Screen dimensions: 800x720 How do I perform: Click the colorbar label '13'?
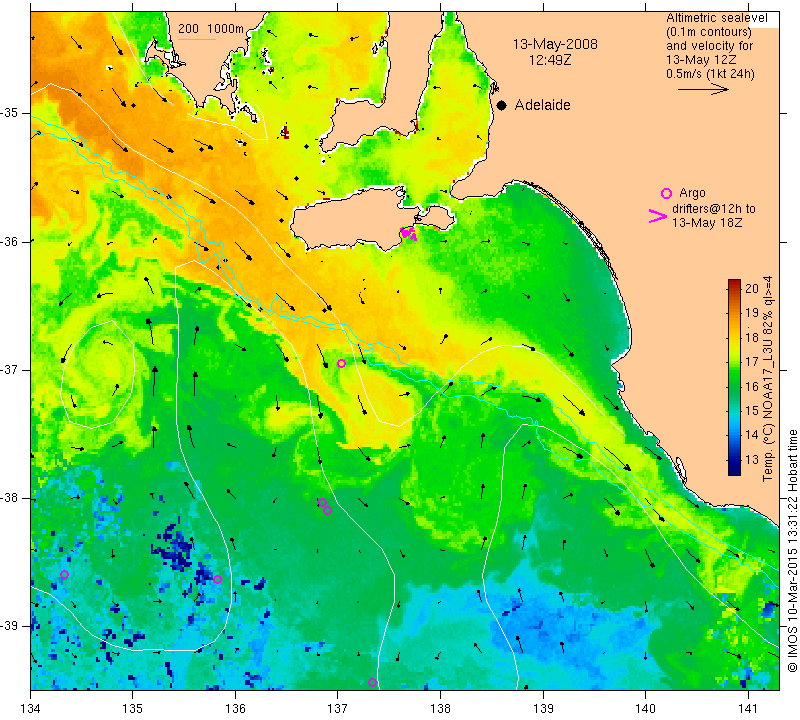(x=752, y=460)
